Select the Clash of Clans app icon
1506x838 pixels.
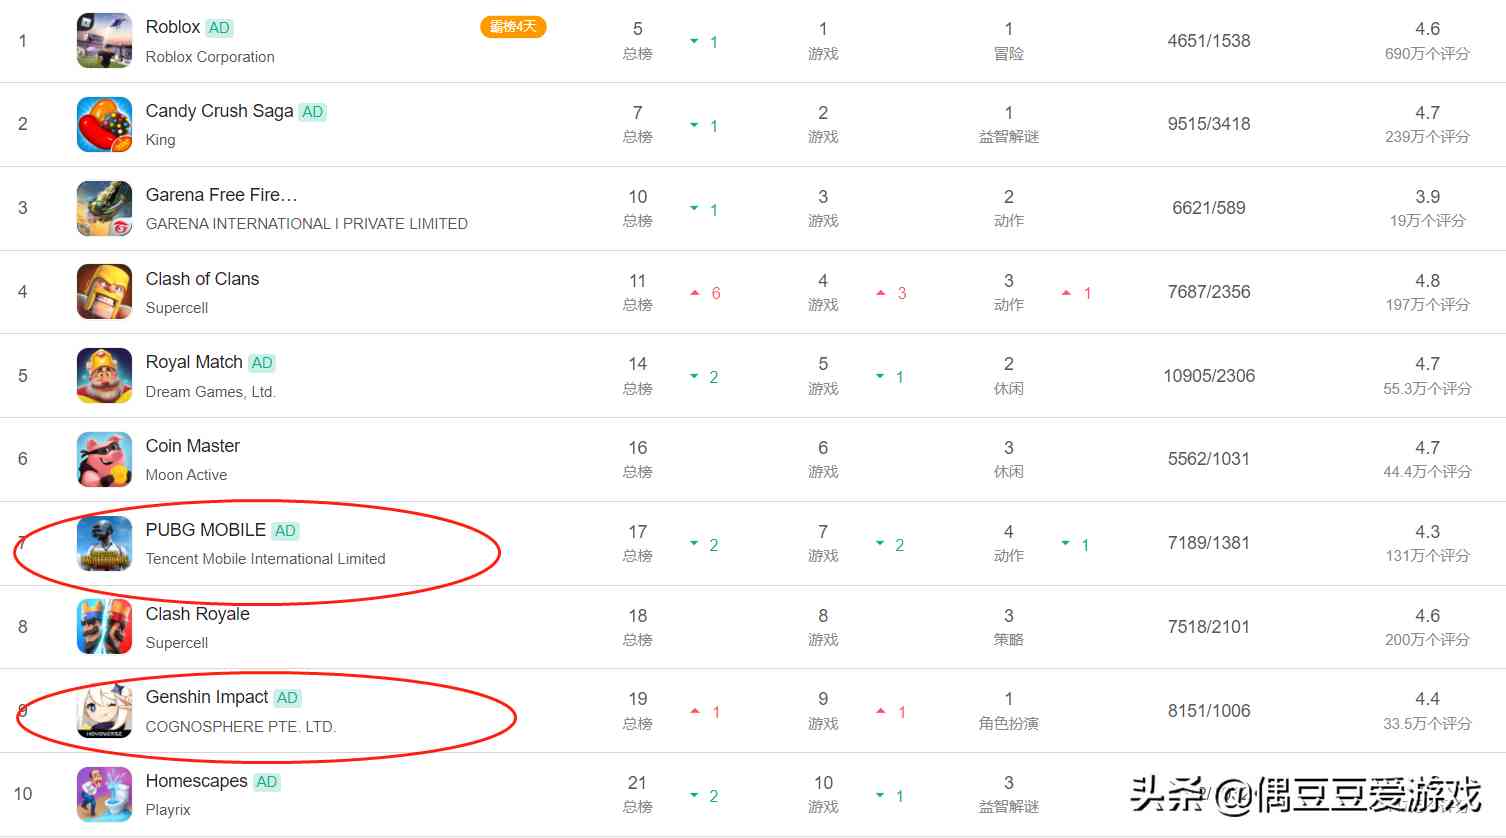pyautogui.click(x=105, y=292)
